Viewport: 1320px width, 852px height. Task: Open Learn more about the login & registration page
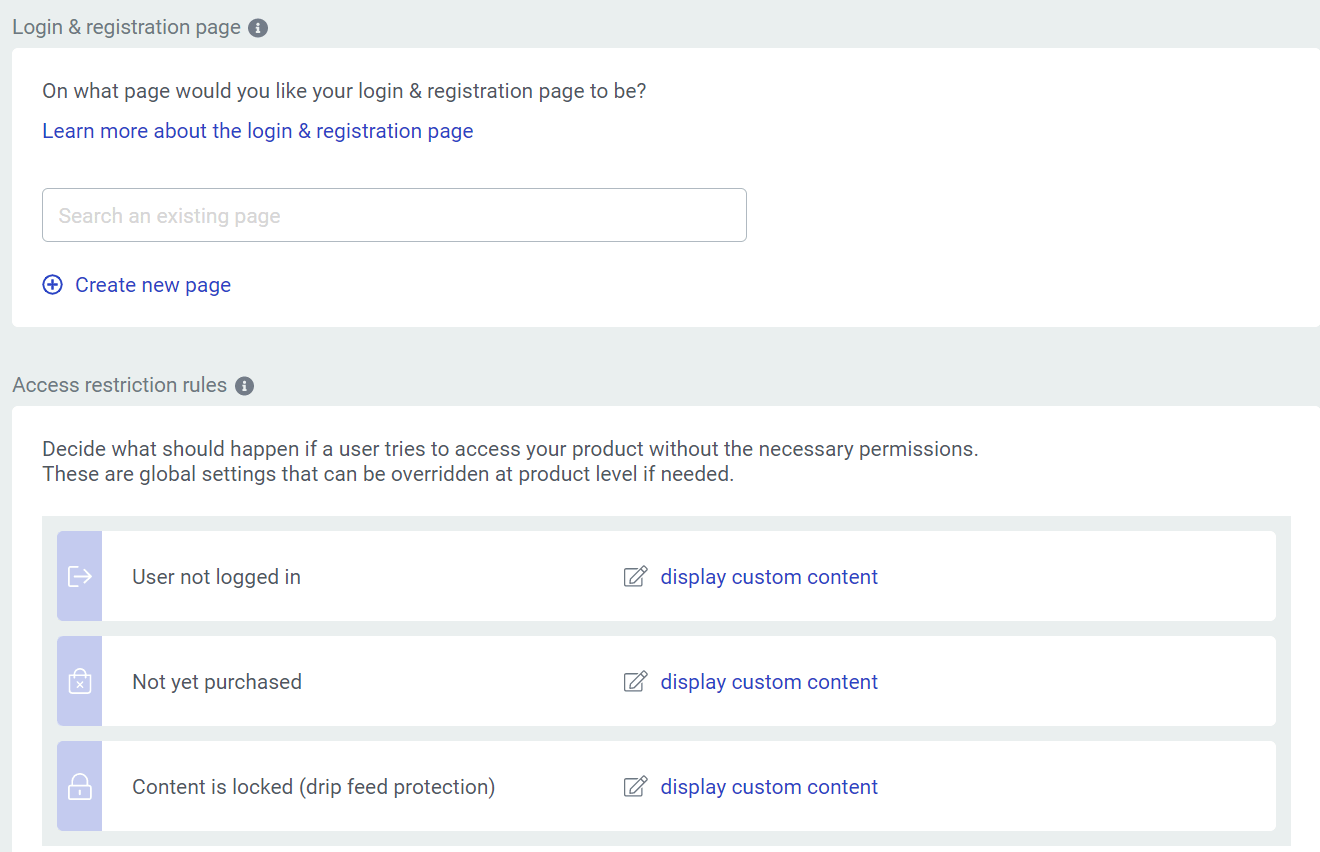257,131
